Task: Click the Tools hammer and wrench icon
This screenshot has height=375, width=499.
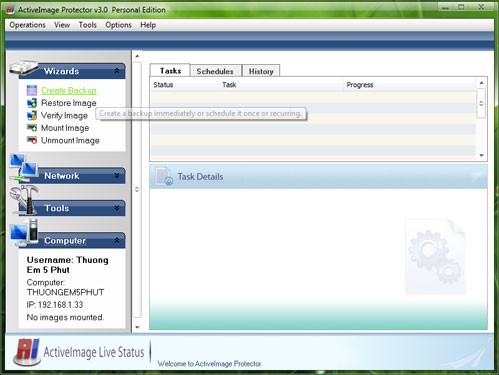Action: [24, 200]
